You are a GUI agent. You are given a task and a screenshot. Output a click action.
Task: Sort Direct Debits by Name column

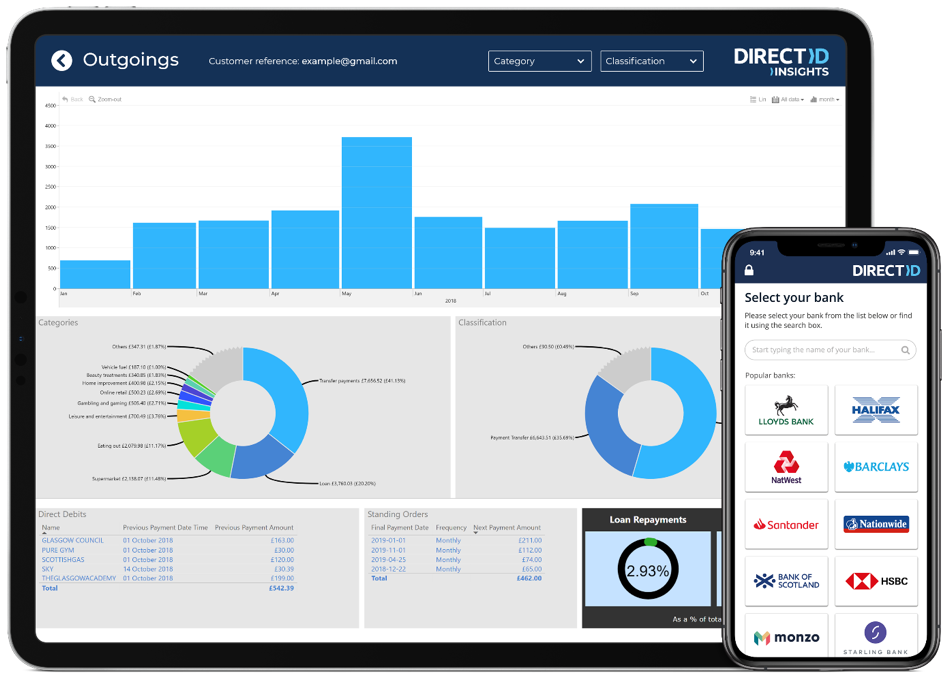[x=51, y=528]
